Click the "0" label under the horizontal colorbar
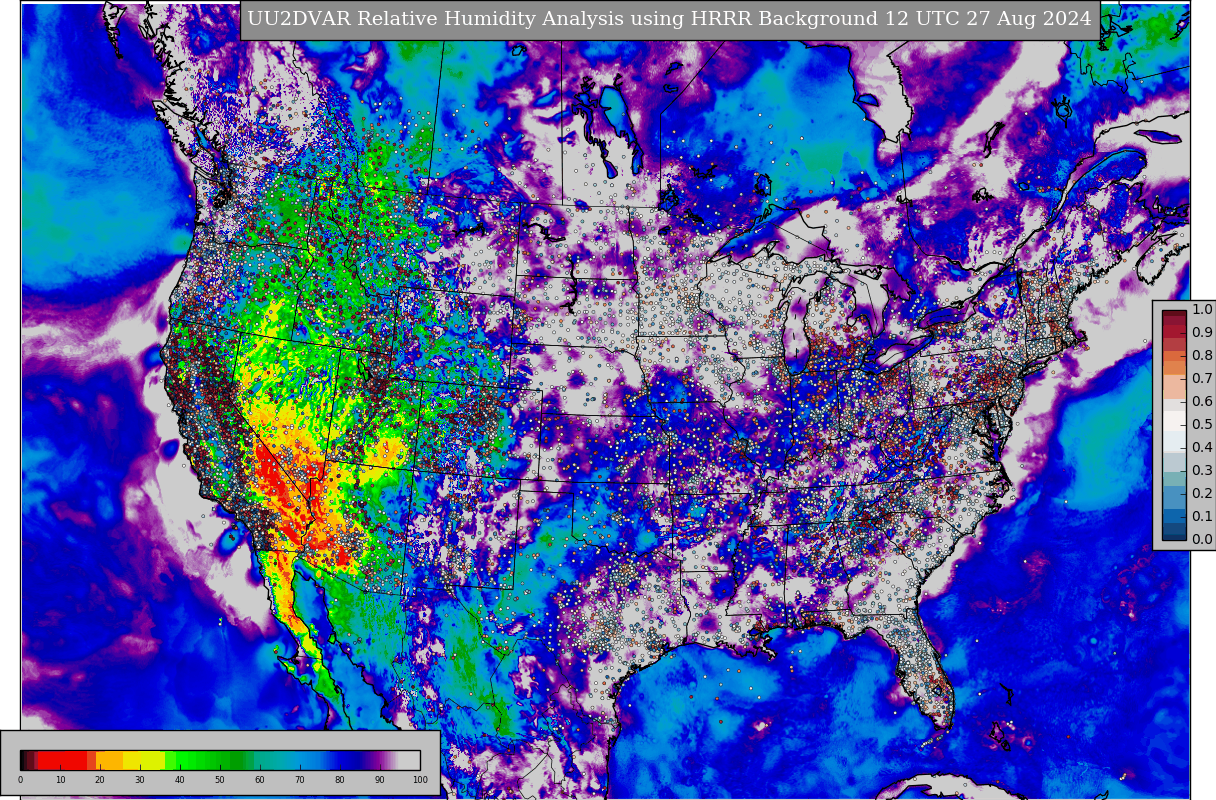The width and height of the screenshot is (1216, 800). click(20, 780)
